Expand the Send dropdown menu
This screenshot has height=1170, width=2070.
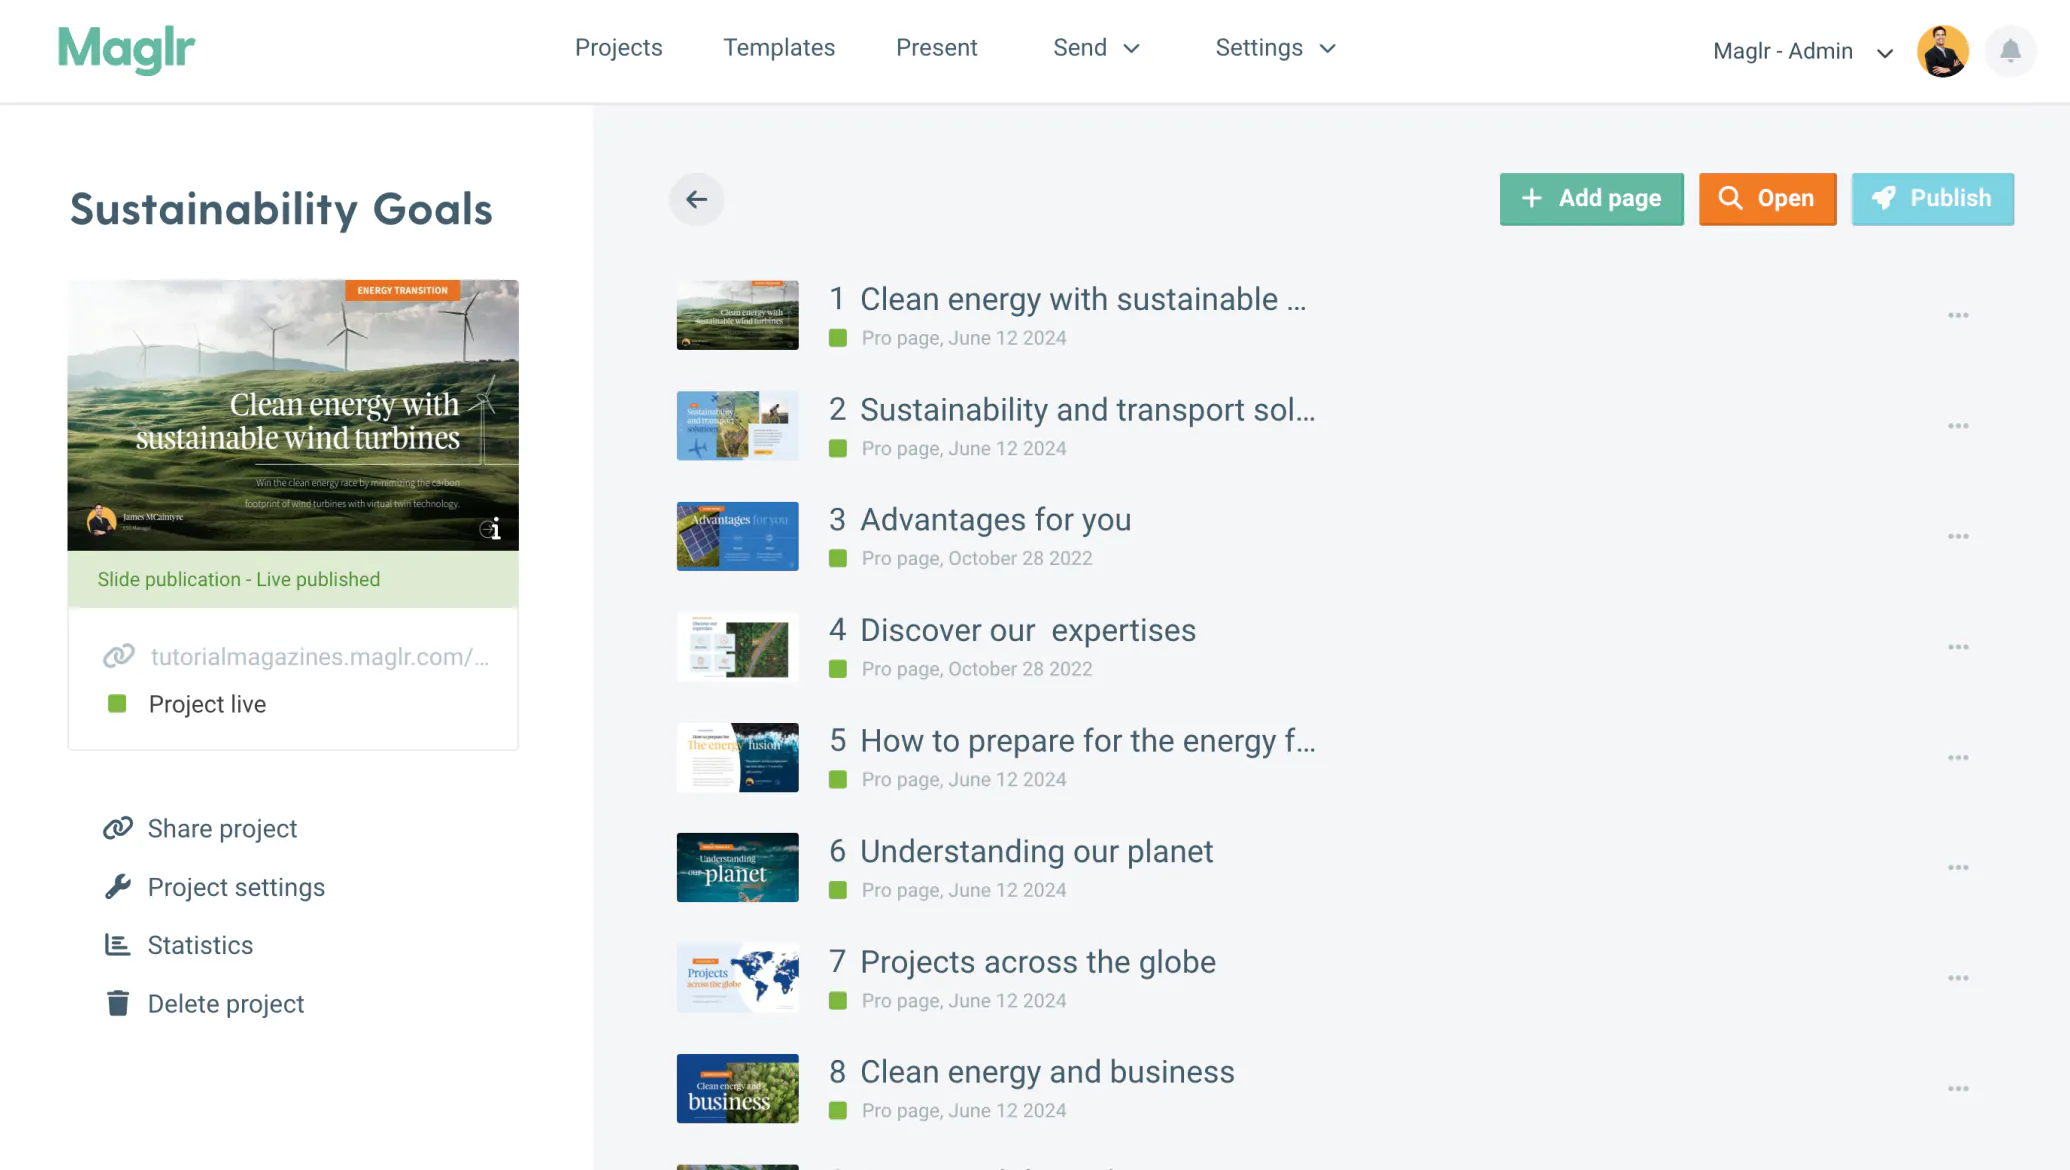click(1096, 48)
